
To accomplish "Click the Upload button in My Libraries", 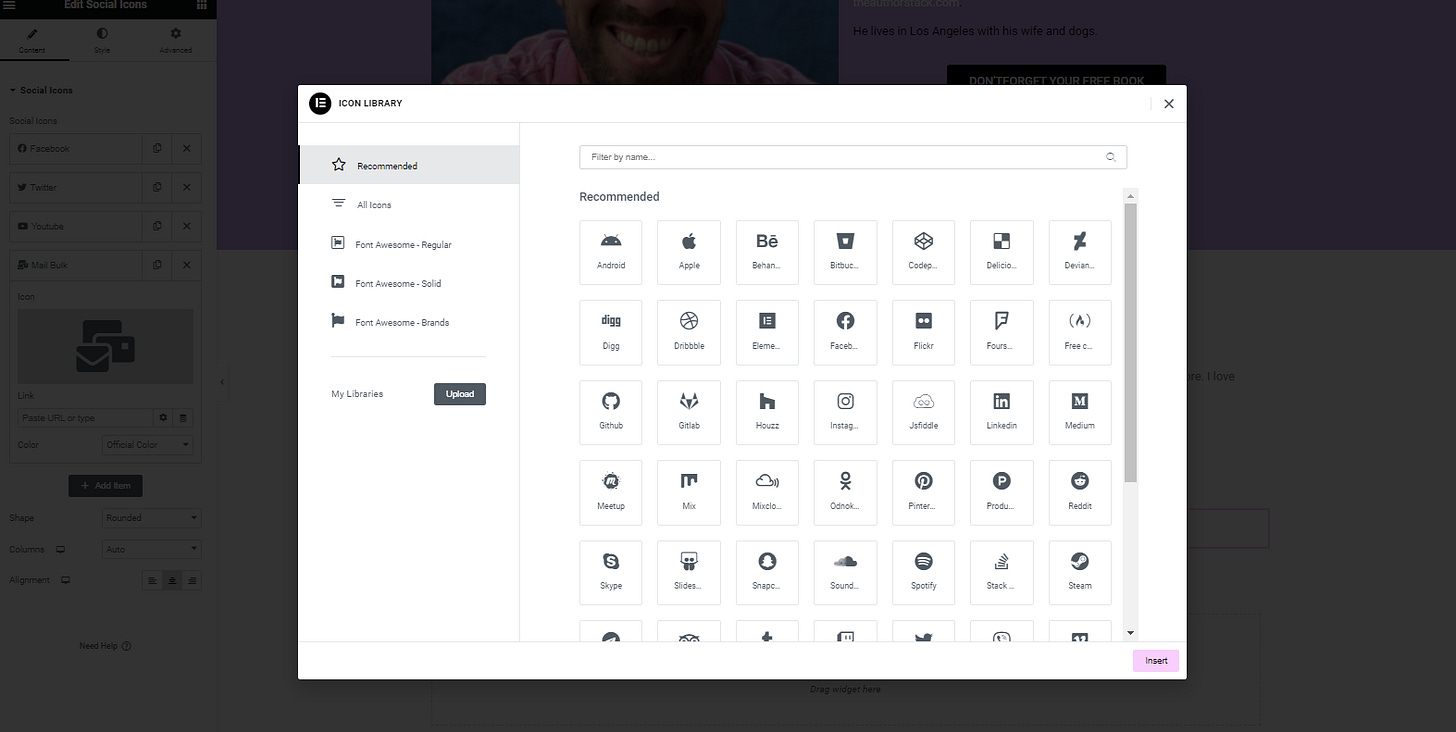I will pyautogui.click(x=460, y=394).
